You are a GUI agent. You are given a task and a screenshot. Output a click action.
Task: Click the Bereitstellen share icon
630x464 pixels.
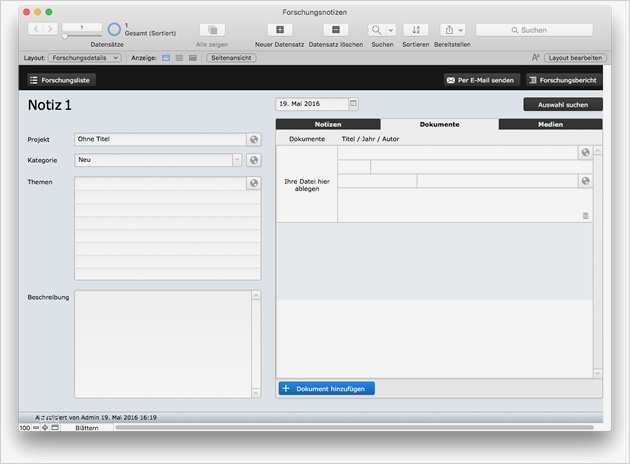pyautogui.click(x=449, y=30)
